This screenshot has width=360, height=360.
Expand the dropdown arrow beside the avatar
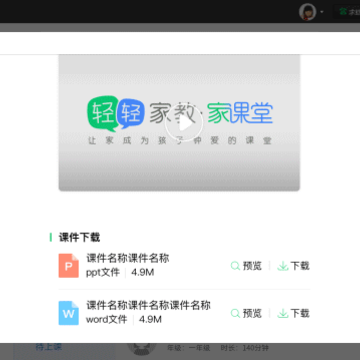point(322,12)
